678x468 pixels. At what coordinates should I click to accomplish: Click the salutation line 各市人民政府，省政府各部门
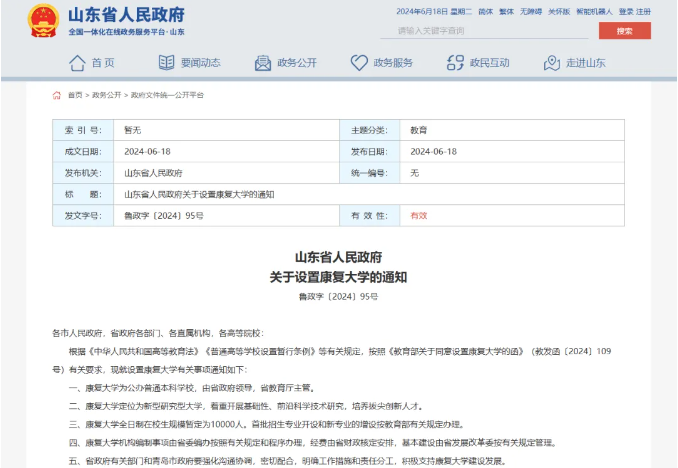158,333
